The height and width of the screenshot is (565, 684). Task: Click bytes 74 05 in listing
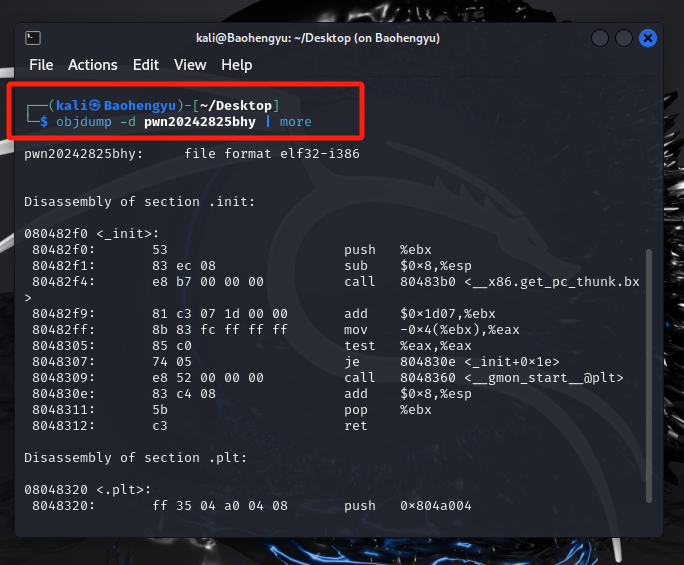[x=172, y=362]
